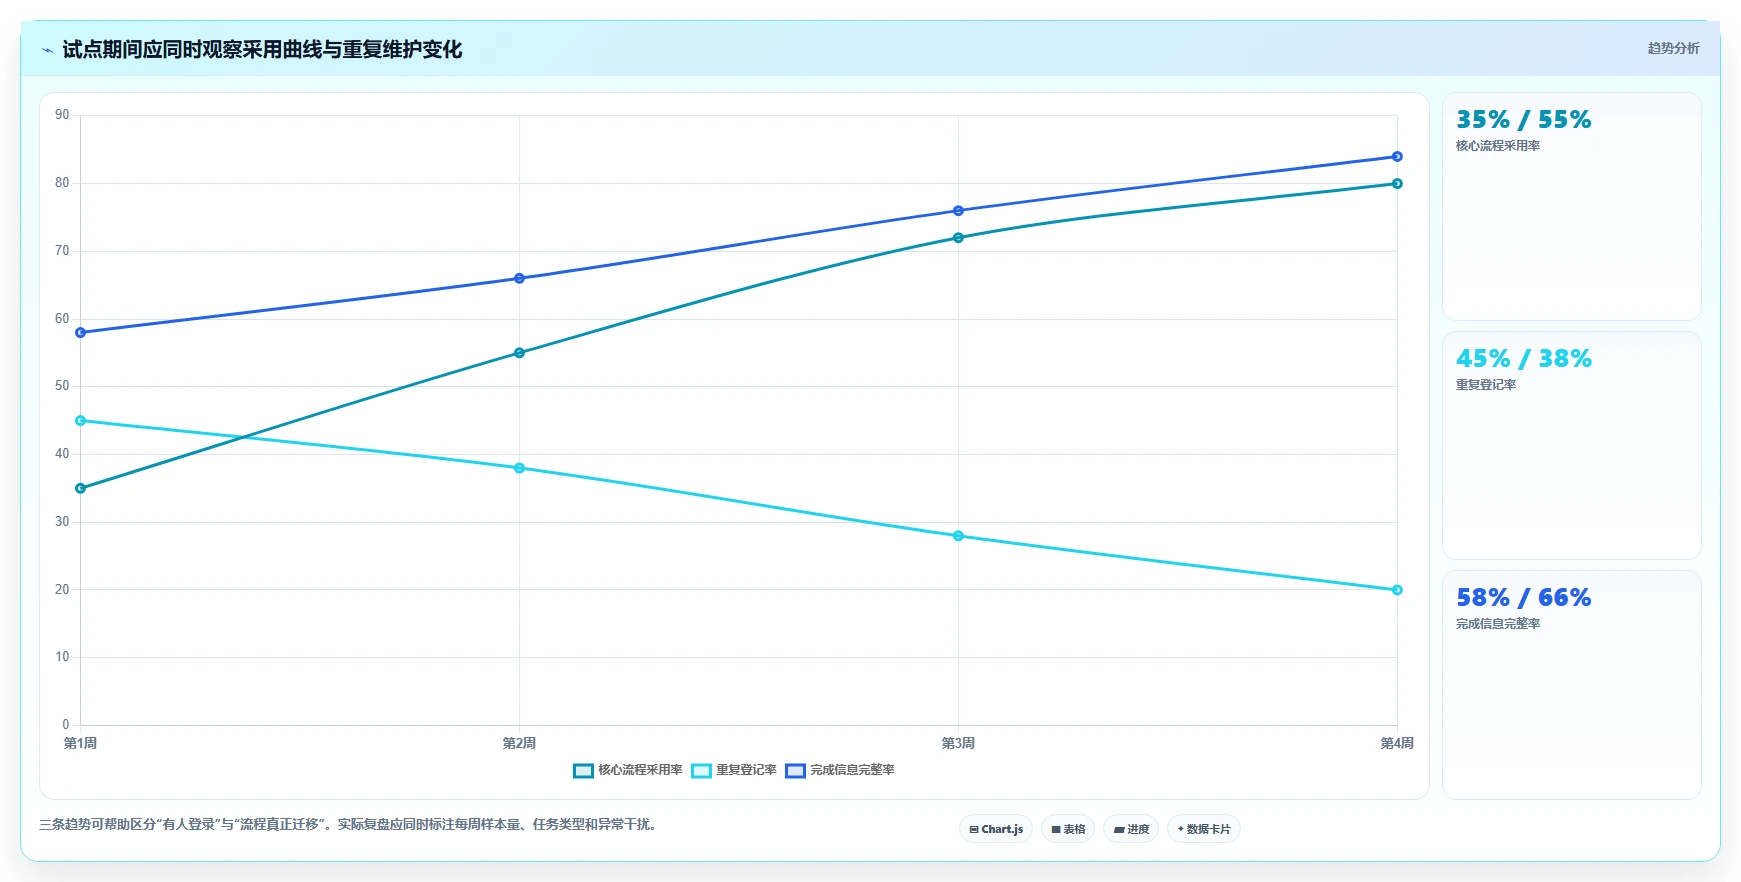1741x882 pixels.
Task: Open the Chart.js chip
Action: (x=996, y=829)
